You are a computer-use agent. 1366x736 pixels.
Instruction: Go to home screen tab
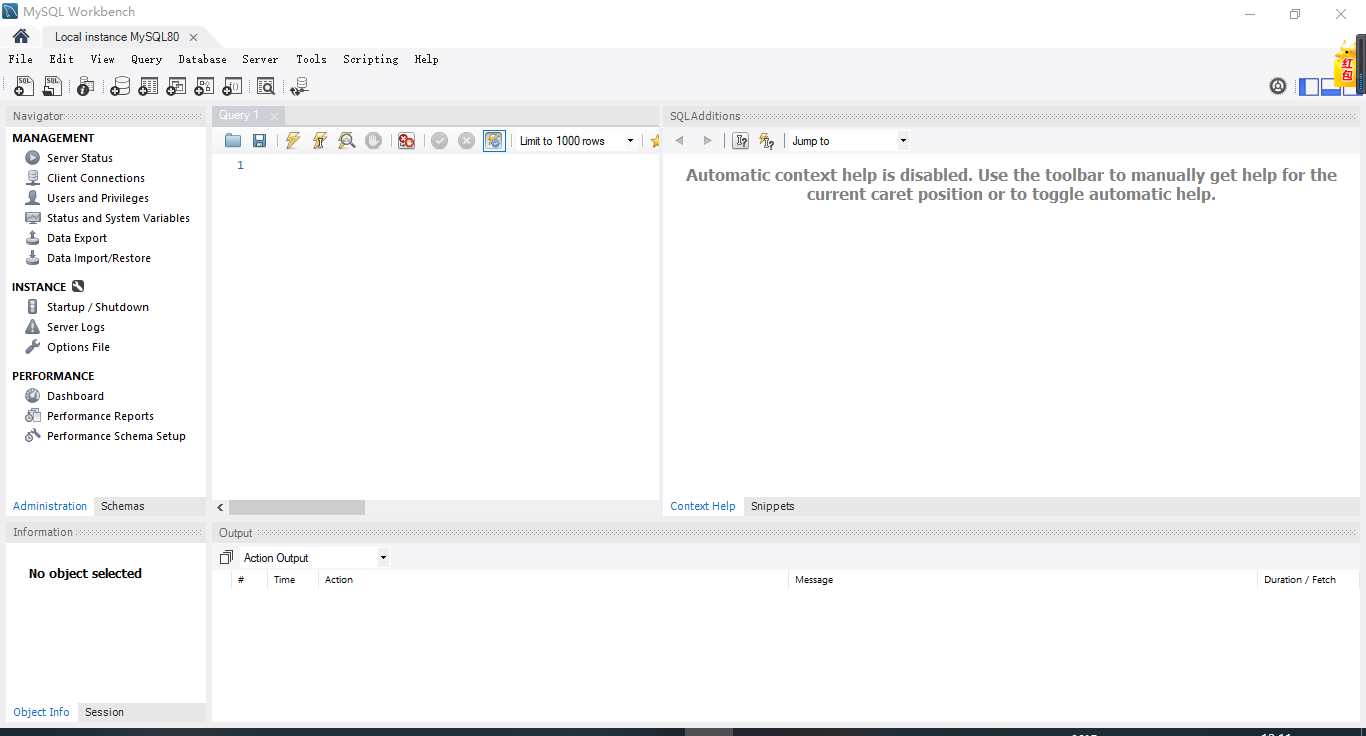click(21, 37)
